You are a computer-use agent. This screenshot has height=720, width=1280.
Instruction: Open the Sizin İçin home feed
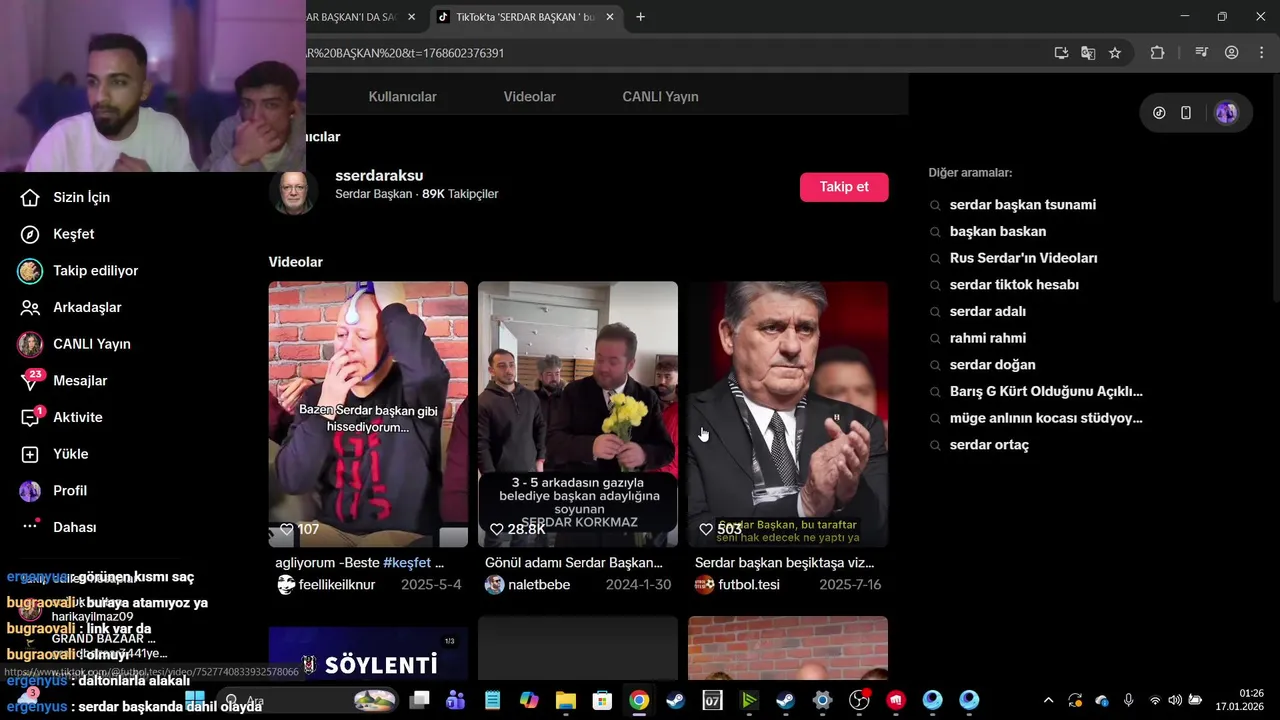point(66,197)
